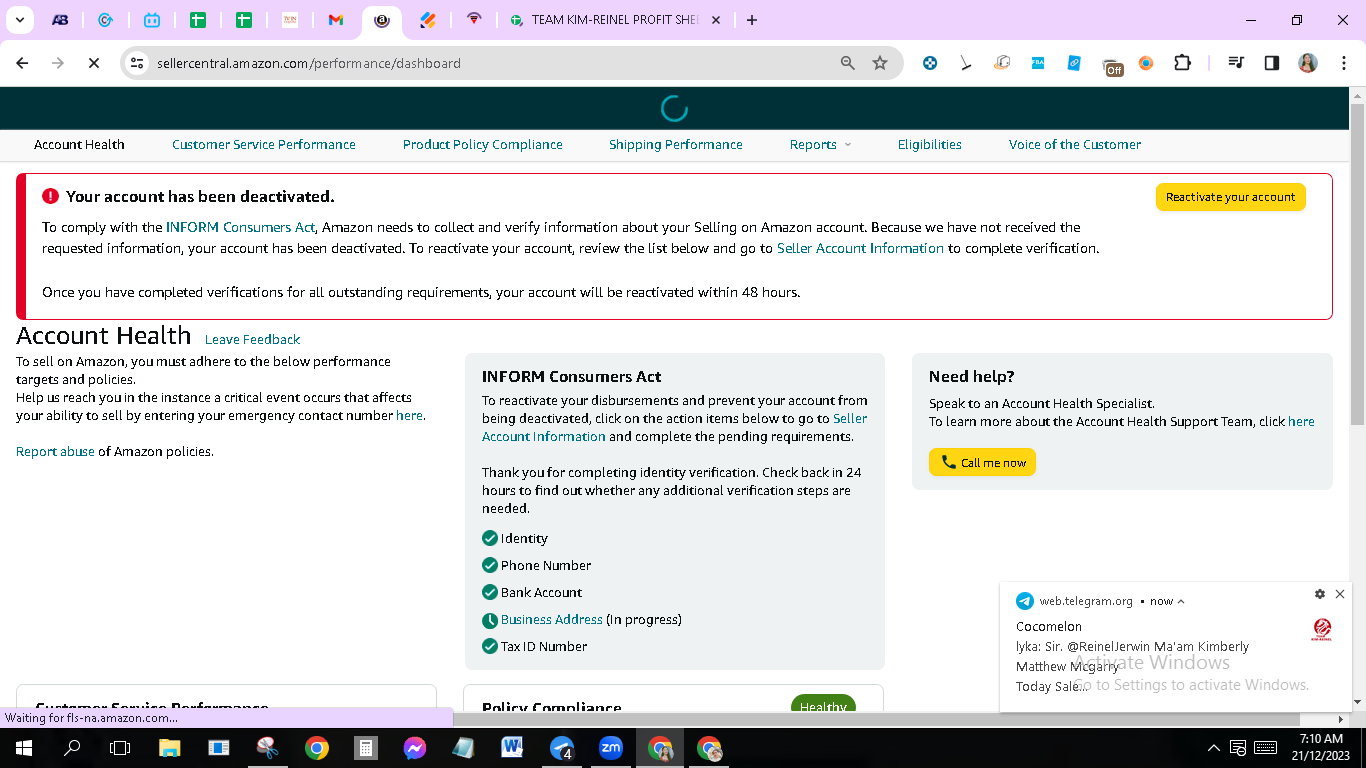Open Zoom from the taskbar
Viewport: 1366px width, 768px height.
pyautogui.click(x=610, y=748)
